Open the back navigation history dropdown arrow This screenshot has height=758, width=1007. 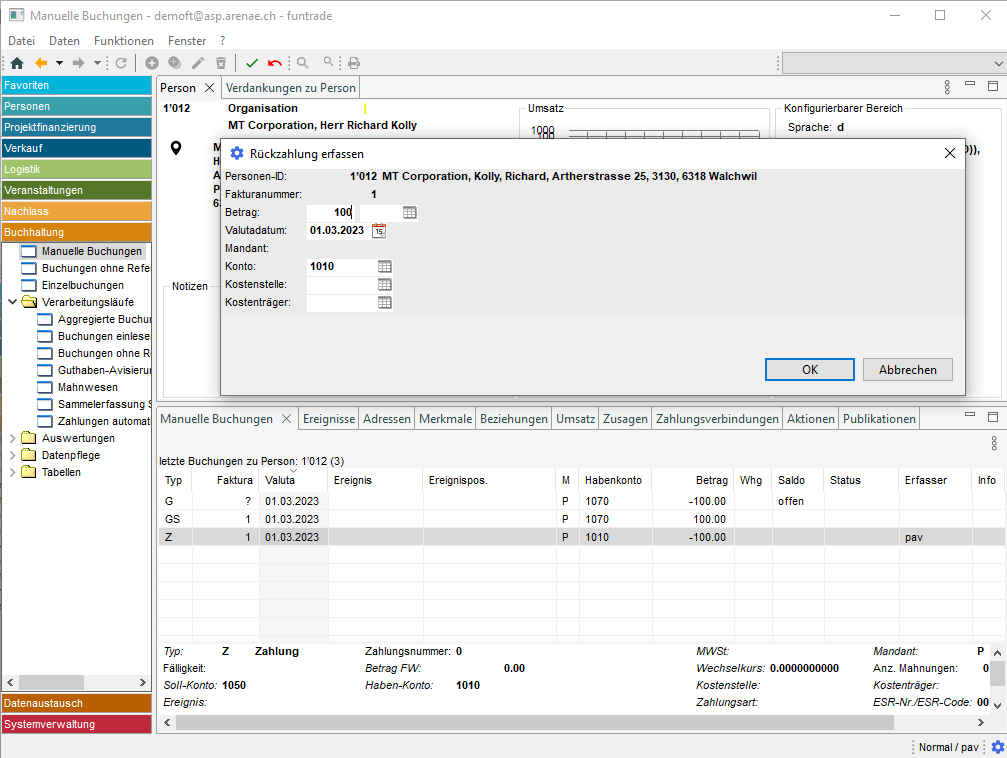coord(59,63)
